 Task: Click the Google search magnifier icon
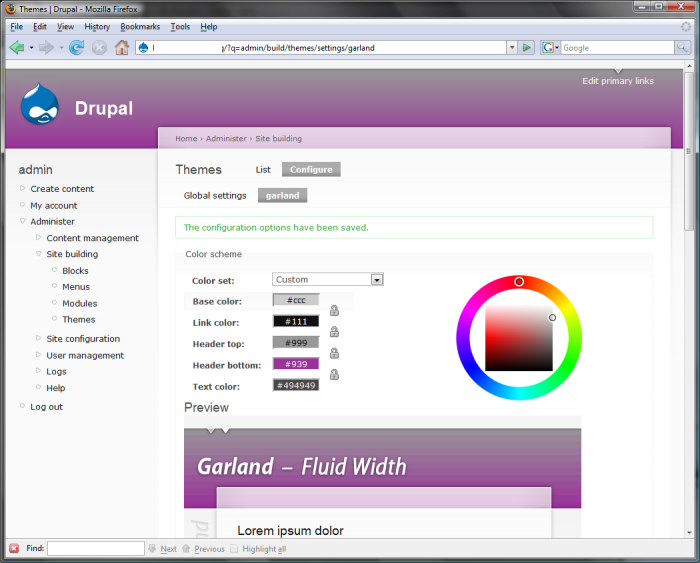pyautogui.click(x=682, y=47)
